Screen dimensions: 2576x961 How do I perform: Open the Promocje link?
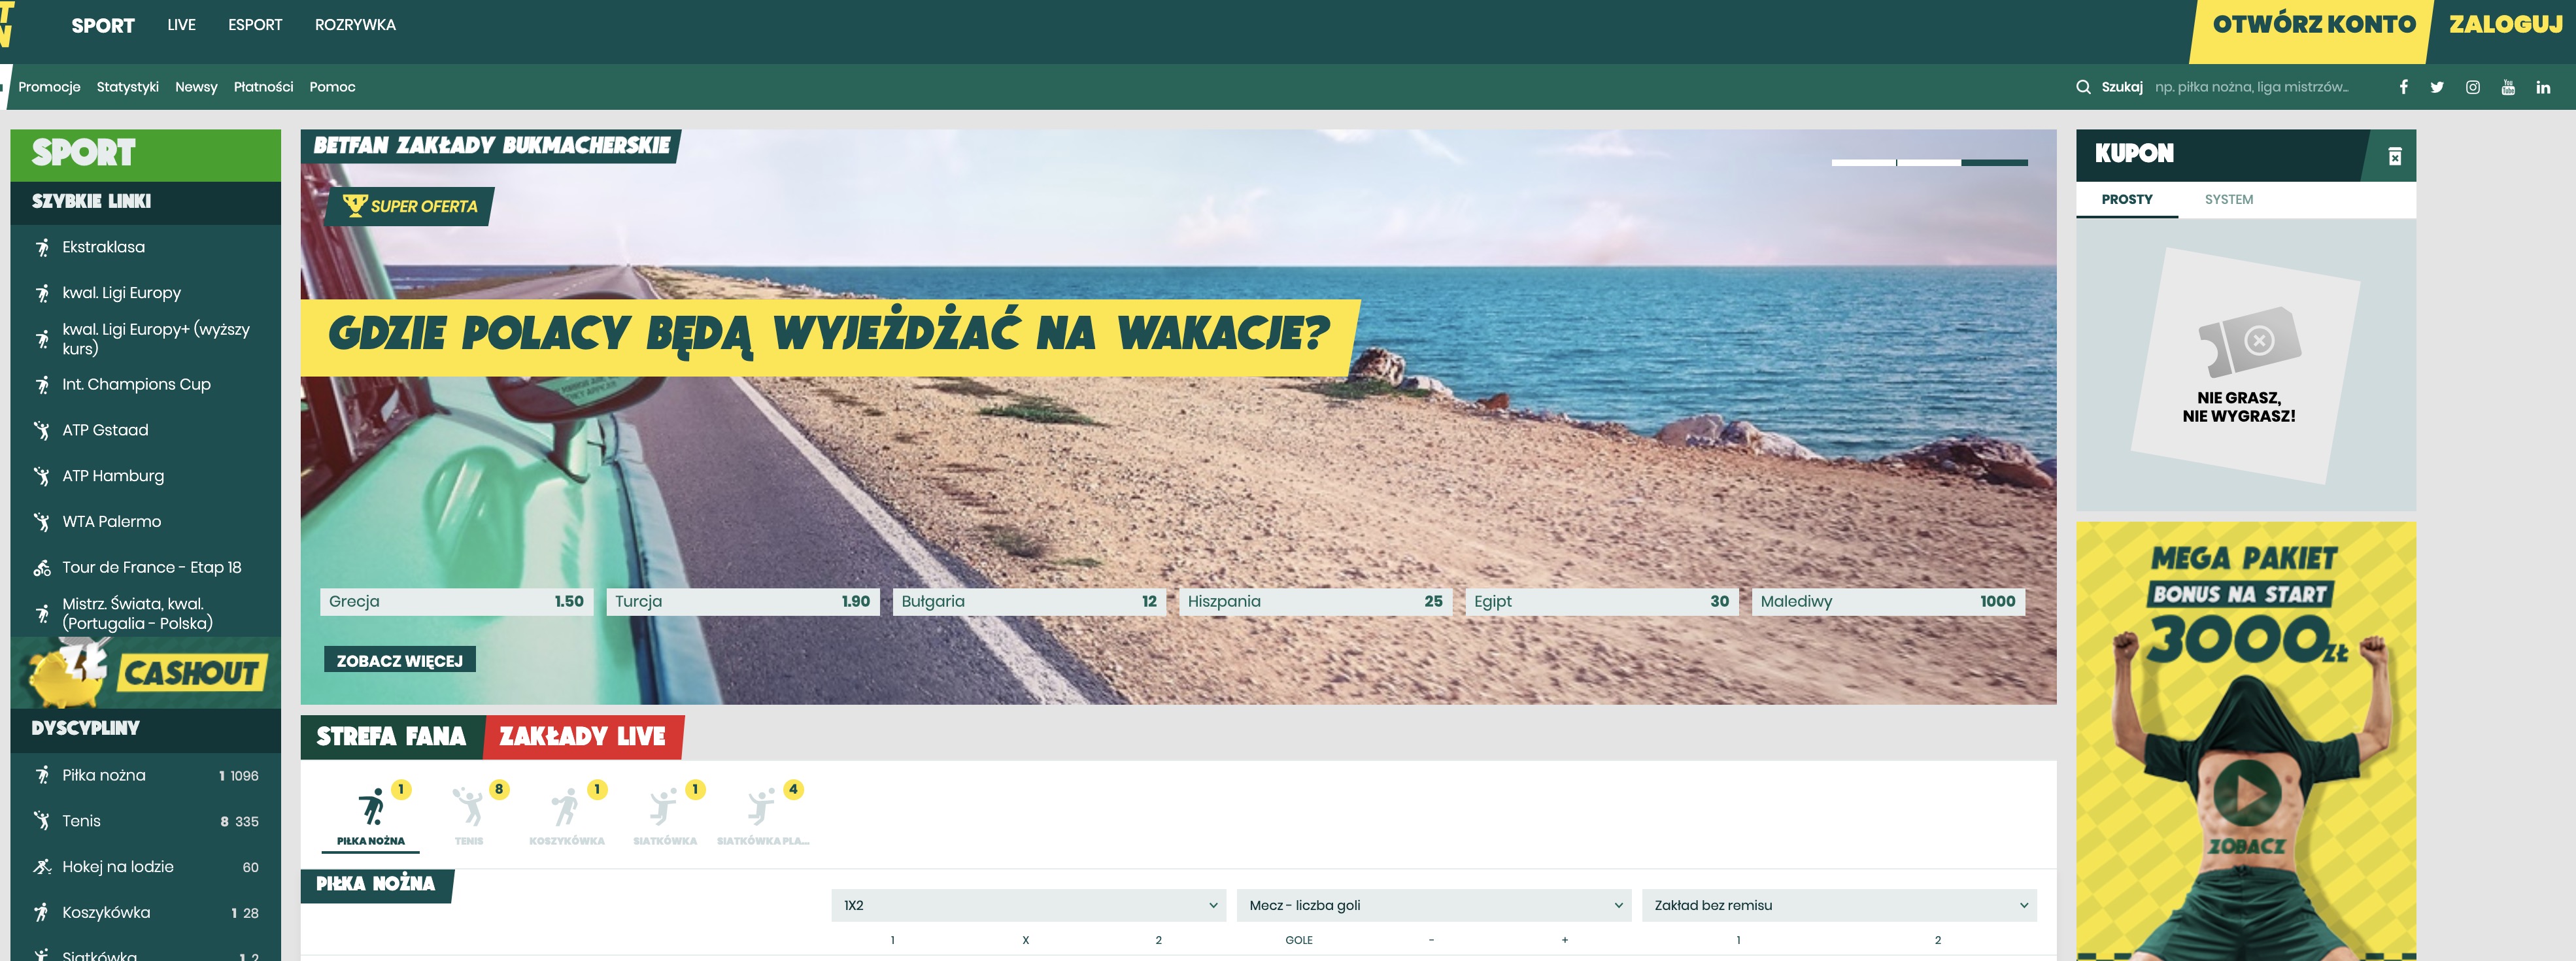click(x=49, y=87)
